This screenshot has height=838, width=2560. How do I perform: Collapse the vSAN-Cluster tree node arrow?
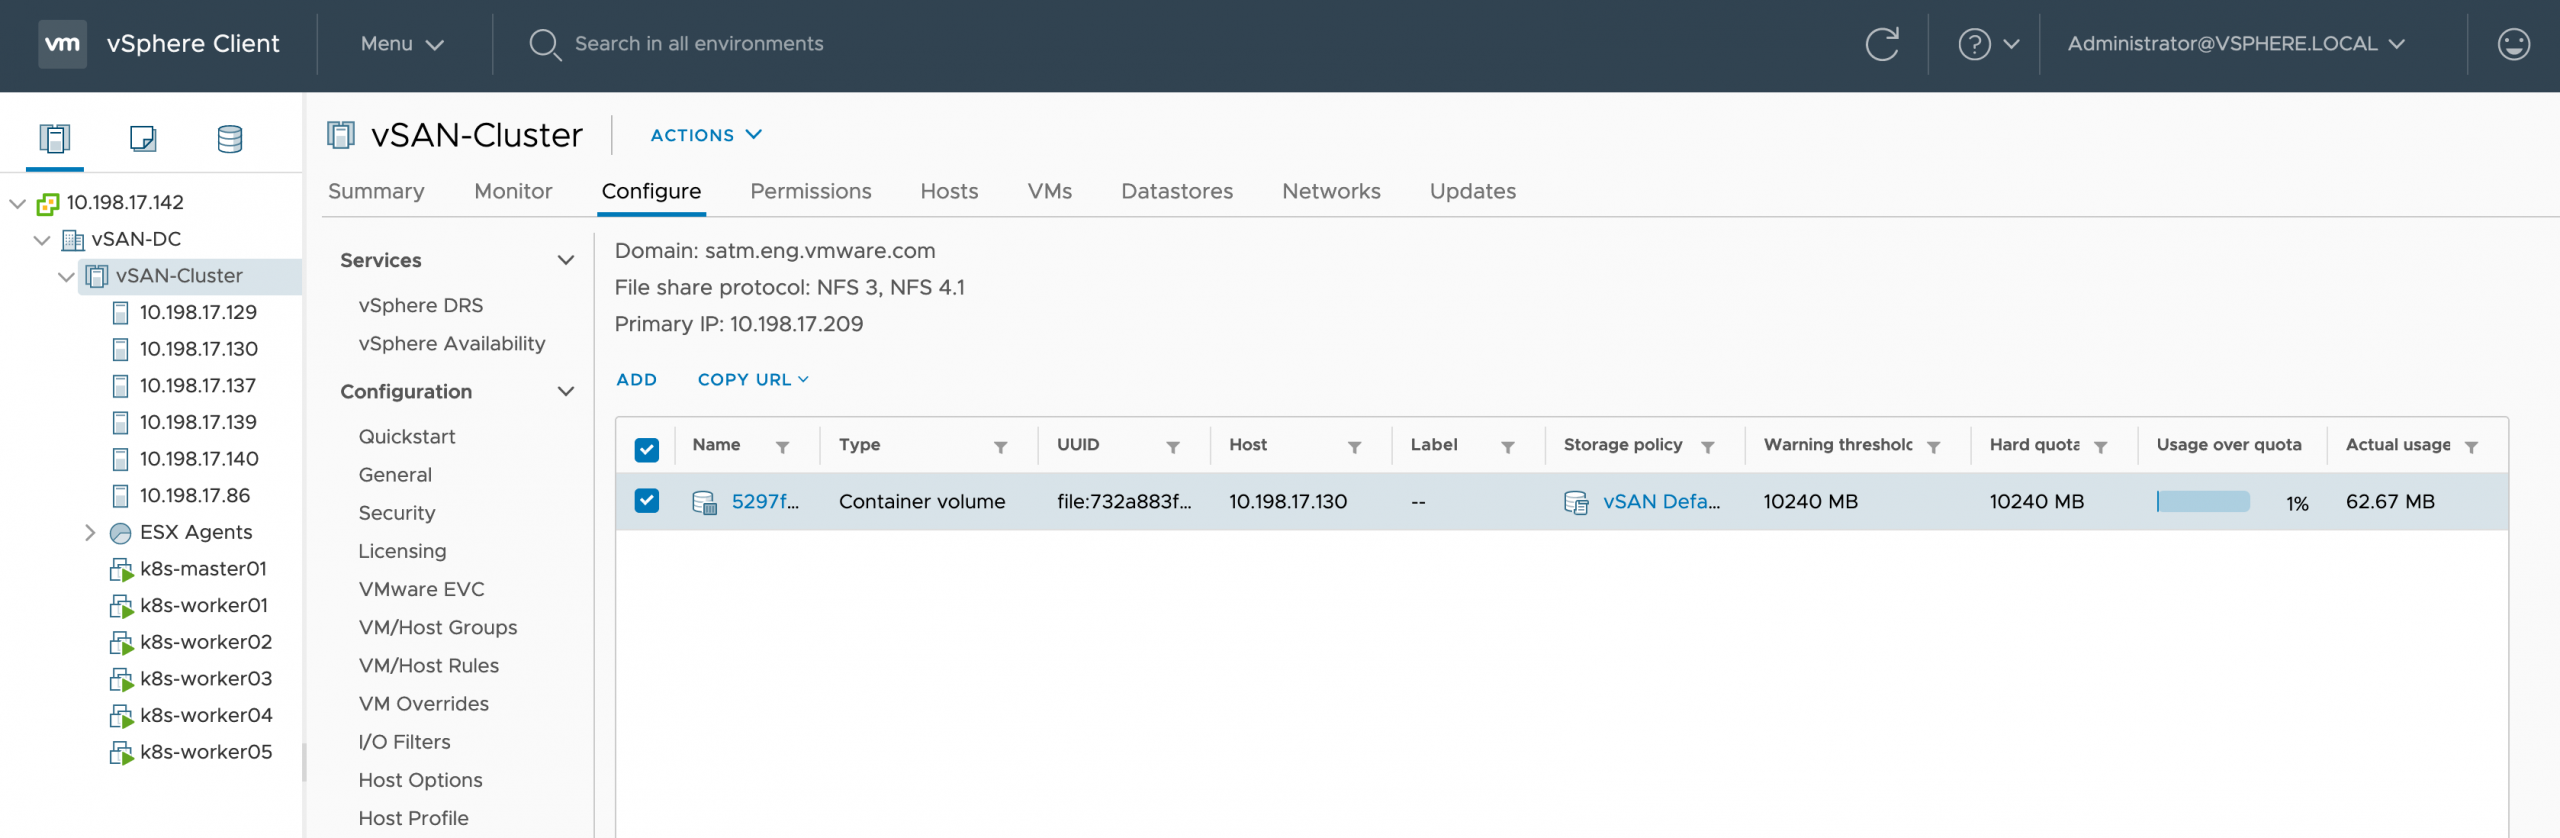click(x=66, y=277)
